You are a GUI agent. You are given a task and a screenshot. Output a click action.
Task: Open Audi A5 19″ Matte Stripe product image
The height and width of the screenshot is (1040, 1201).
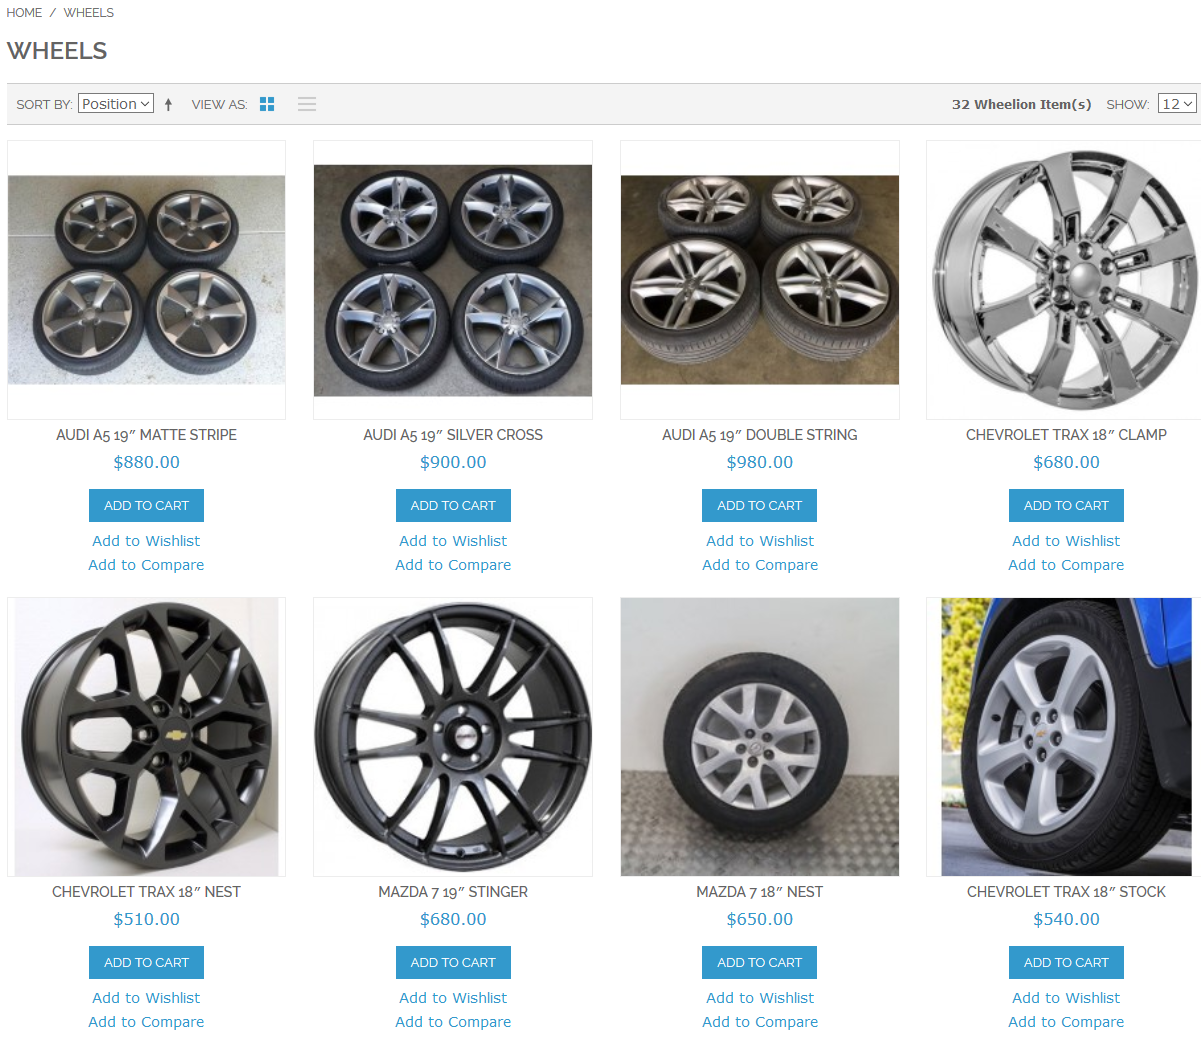146,280
